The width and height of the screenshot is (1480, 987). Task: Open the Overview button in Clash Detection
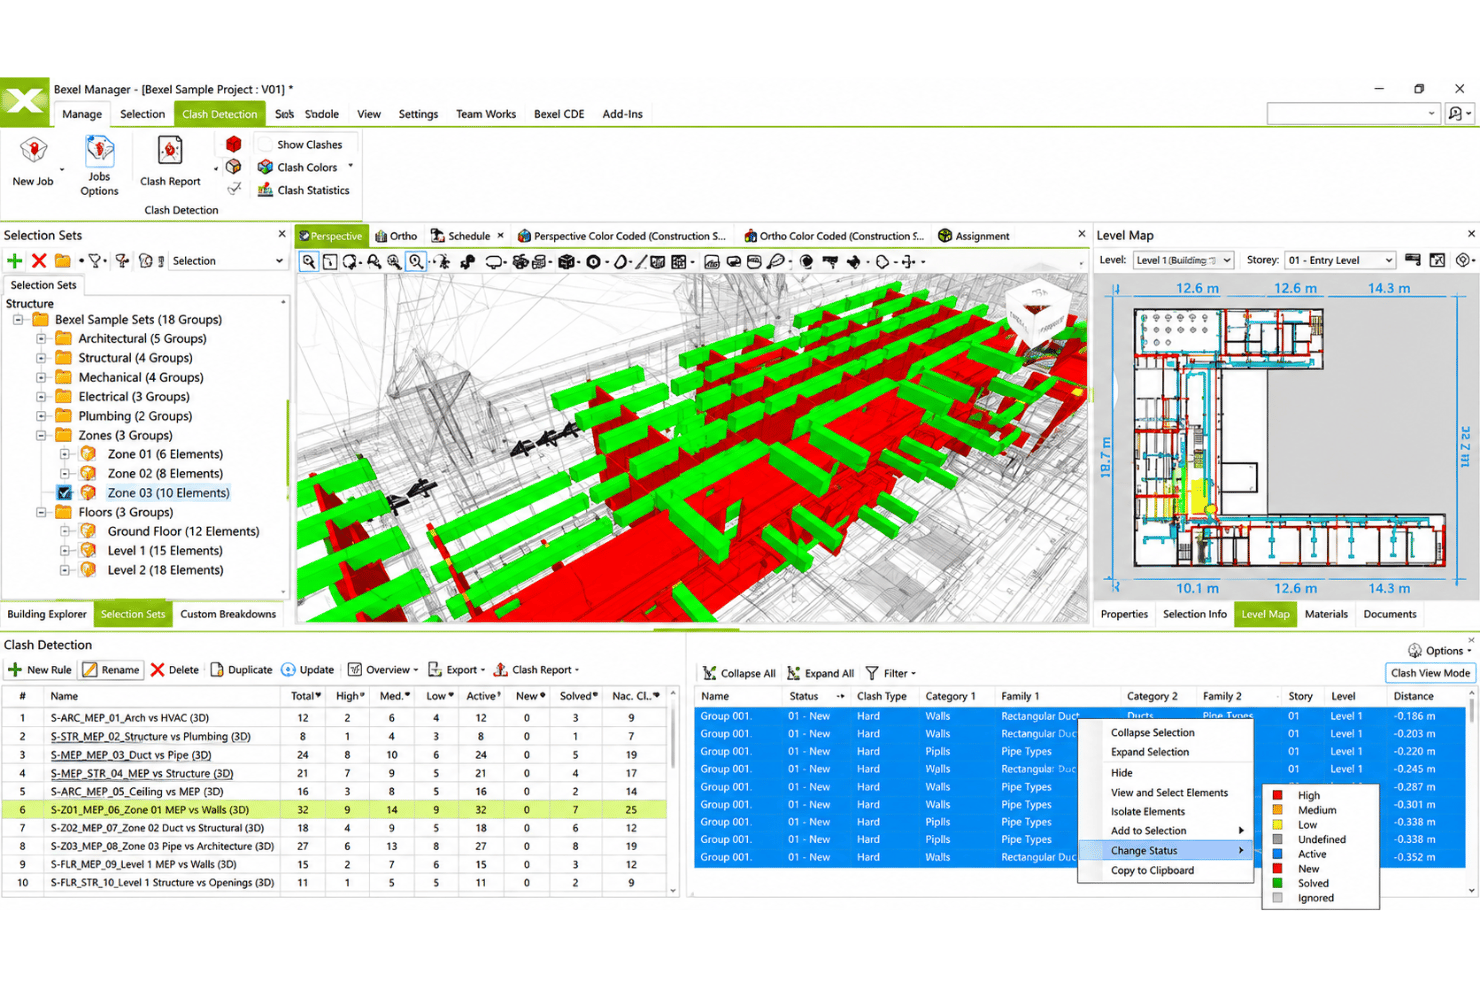pyautogui.click(x=383, y=670)
